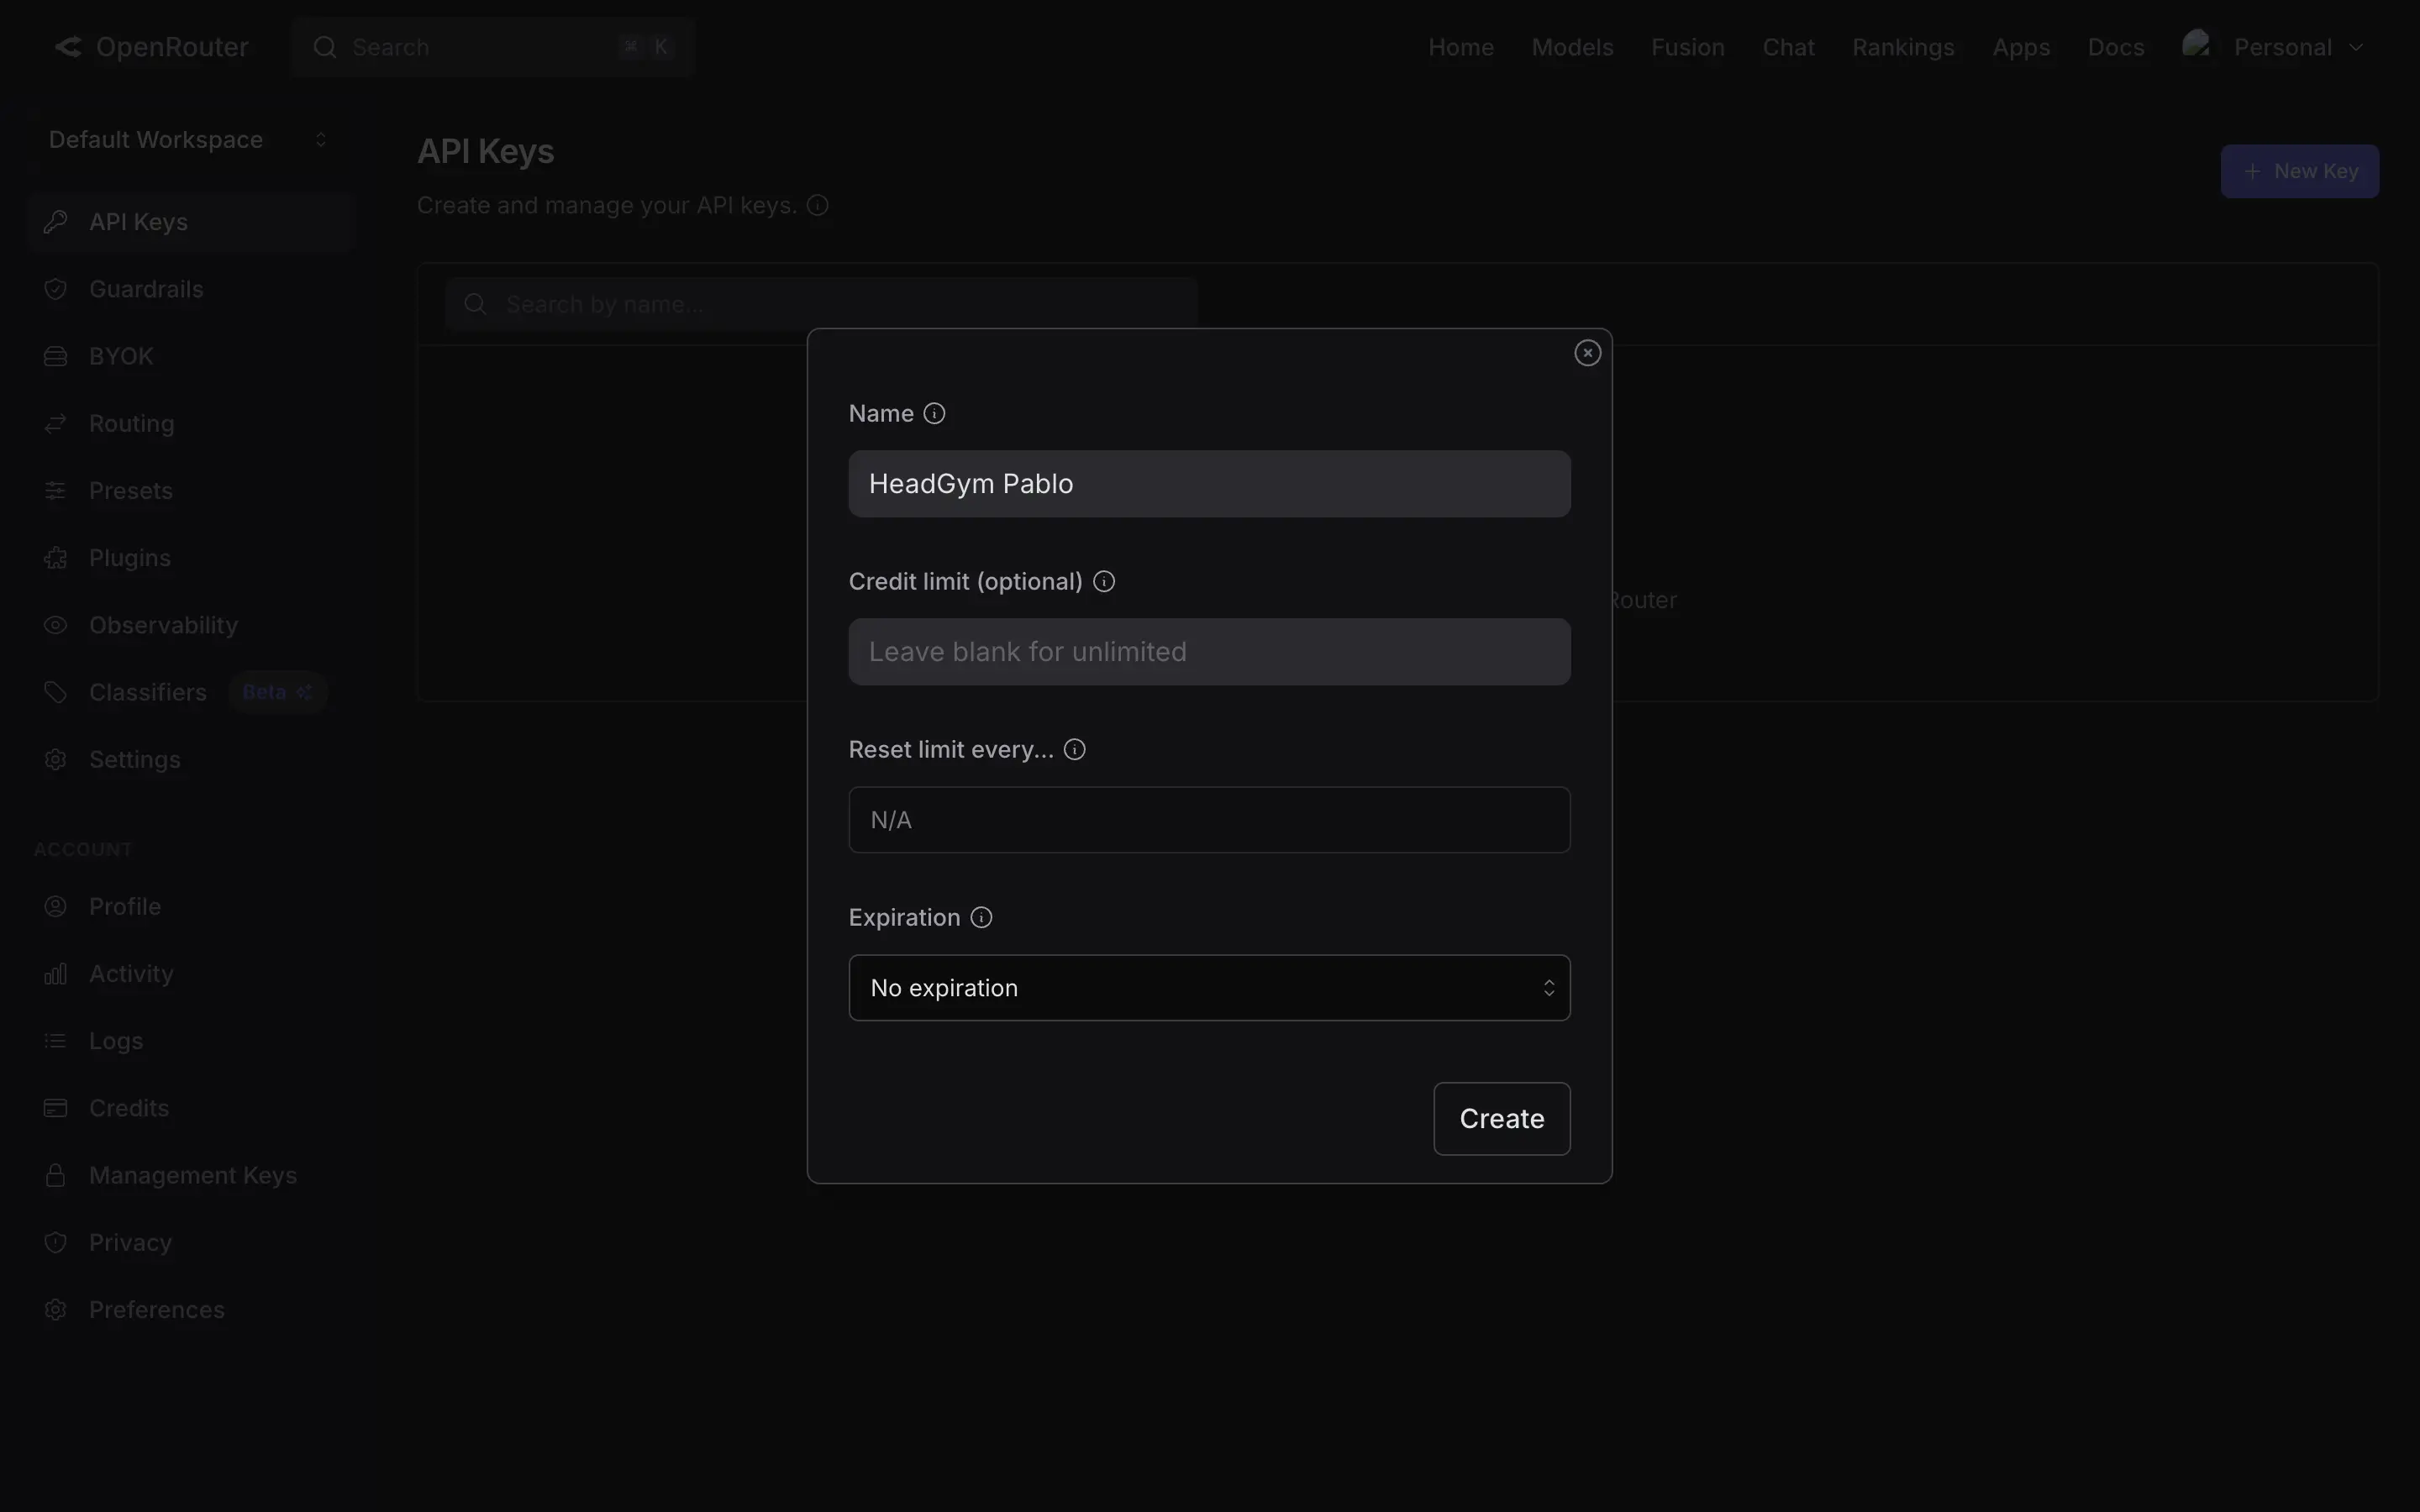Image resolution: width=2420 pixels, height=1512 pixels.
Task: Click the API Keys page heading
Action: pos(485,152)
